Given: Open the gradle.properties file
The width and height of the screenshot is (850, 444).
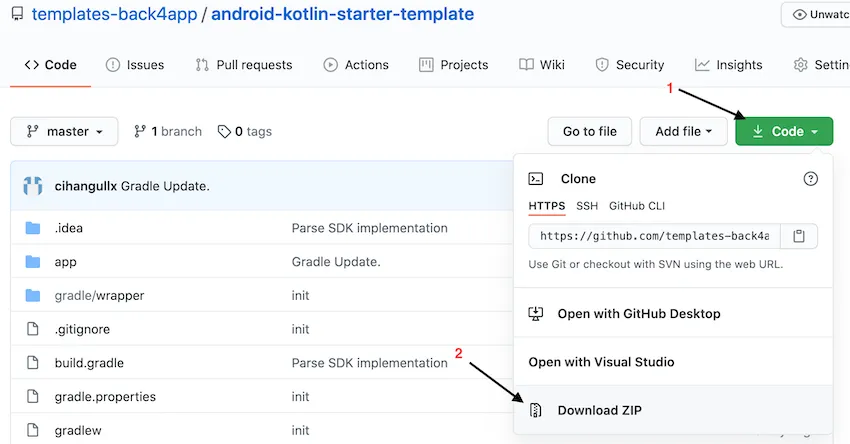Looking at the screenshot, I should (105, 396).
